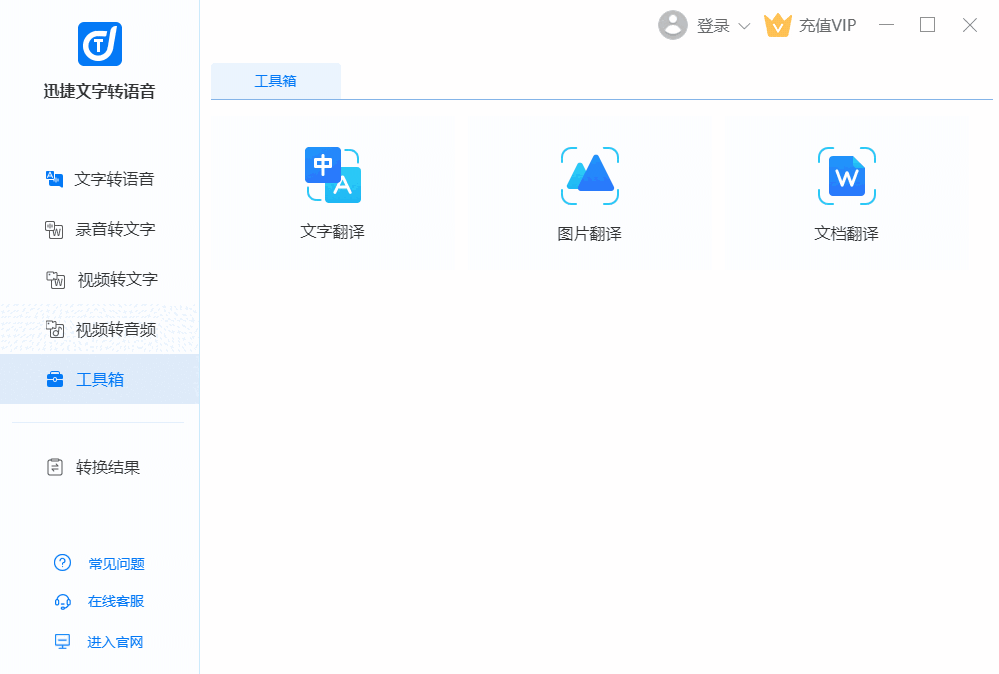Screen dimensions: 999x674
Task: Click the user avatar icon
Action: pos(673,25)
